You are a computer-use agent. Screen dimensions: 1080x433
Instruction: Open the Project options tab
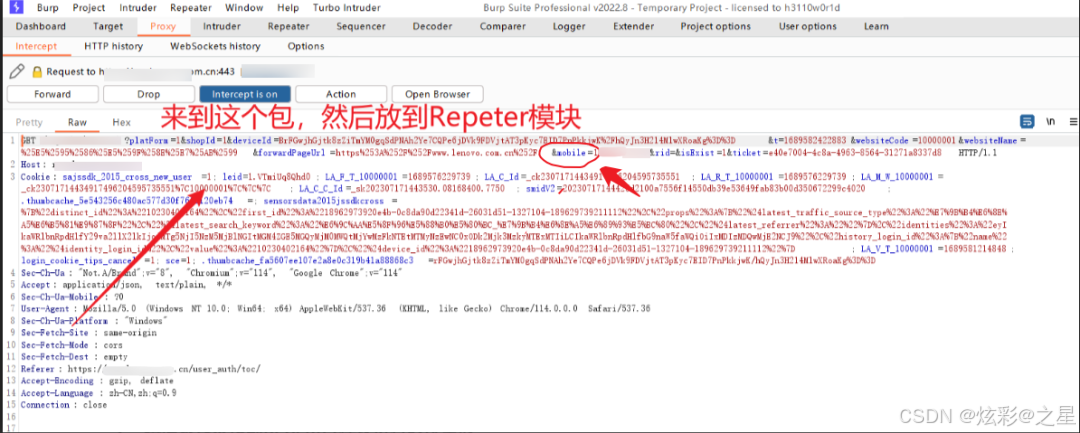click(716, 26)
